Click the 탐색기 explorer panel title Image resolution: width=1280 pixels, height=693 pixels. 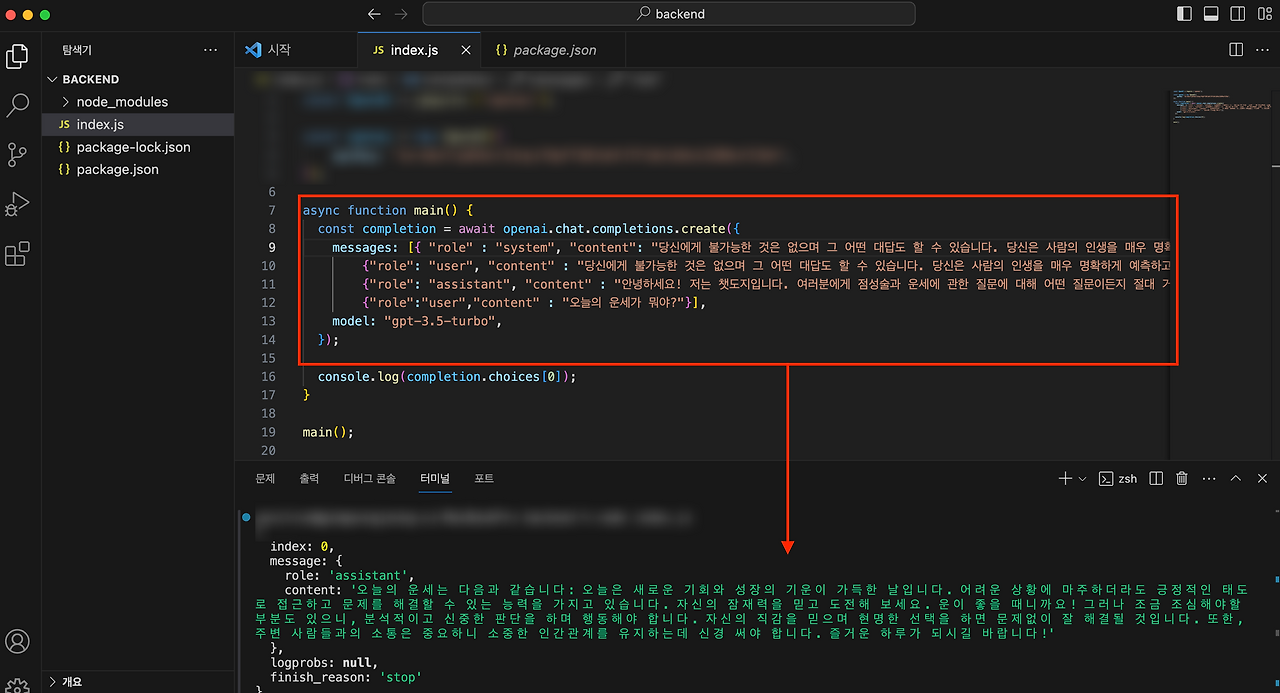tap(76, 49)
